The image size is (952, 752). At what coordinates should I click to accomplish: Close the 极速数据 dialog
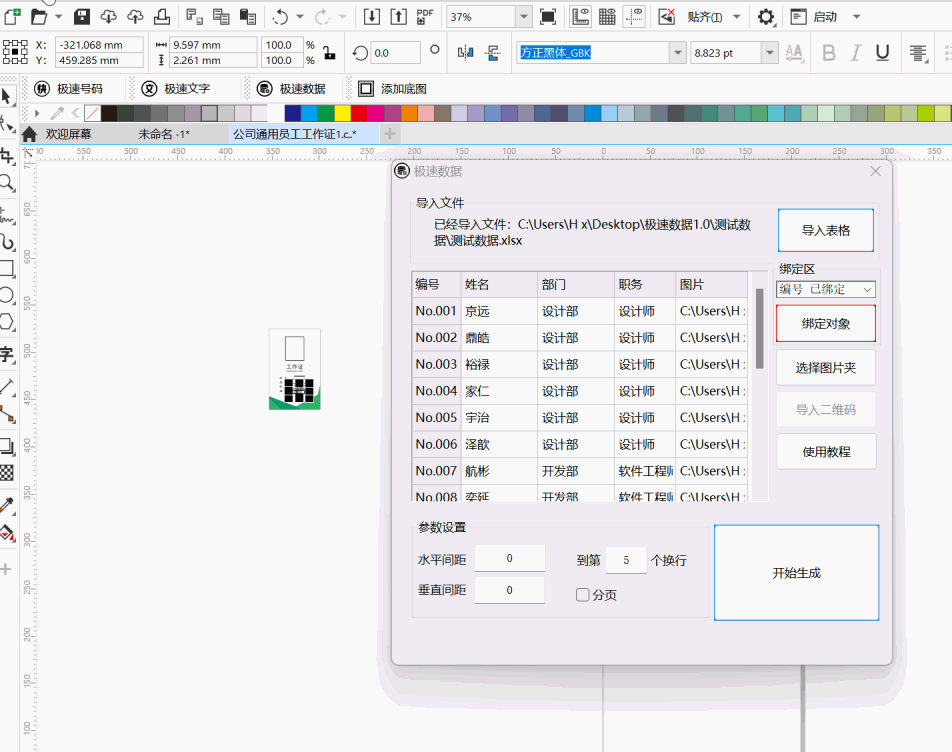click(876, 171)
